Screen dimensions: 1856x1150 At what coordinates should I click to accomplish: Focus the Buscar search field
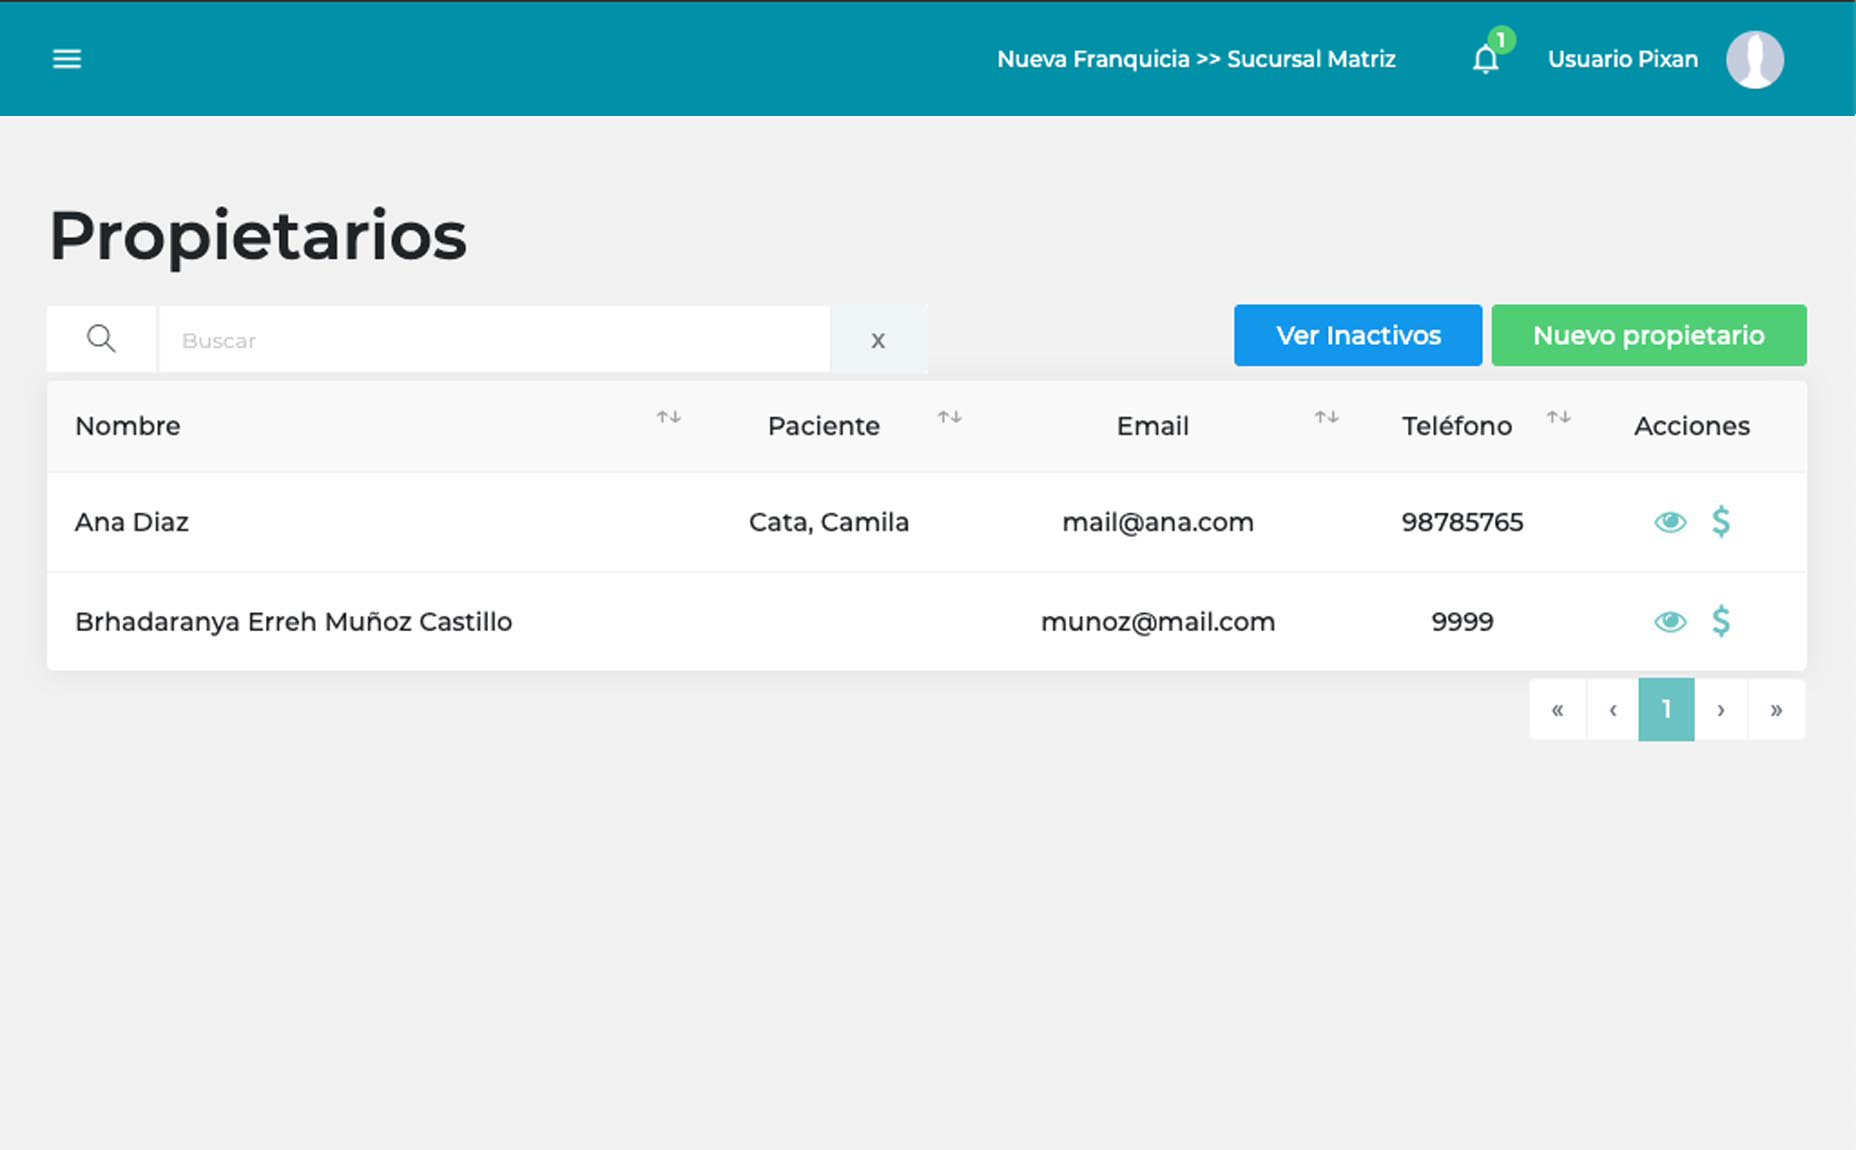point(494,340)
